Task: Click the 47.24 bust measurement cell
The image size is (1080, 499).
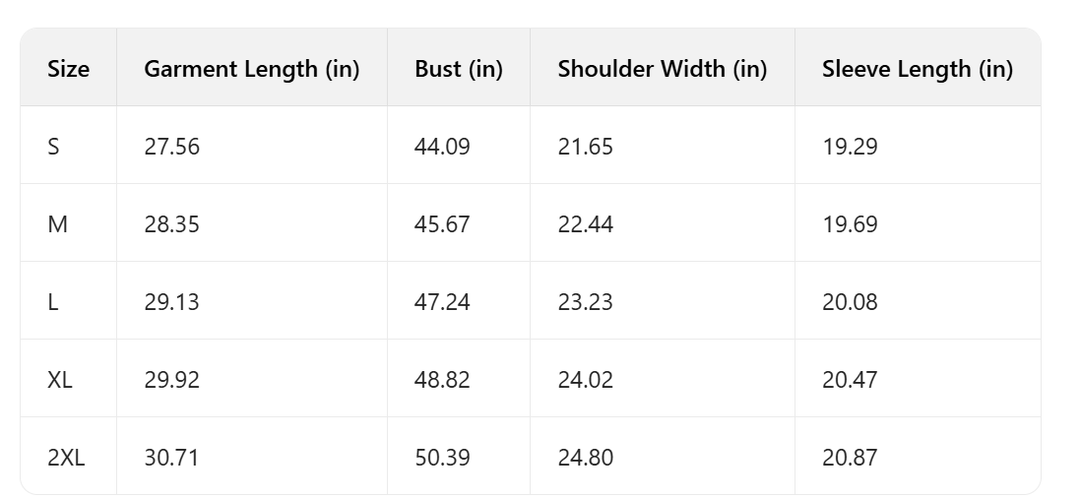Action: click(442, 302)
